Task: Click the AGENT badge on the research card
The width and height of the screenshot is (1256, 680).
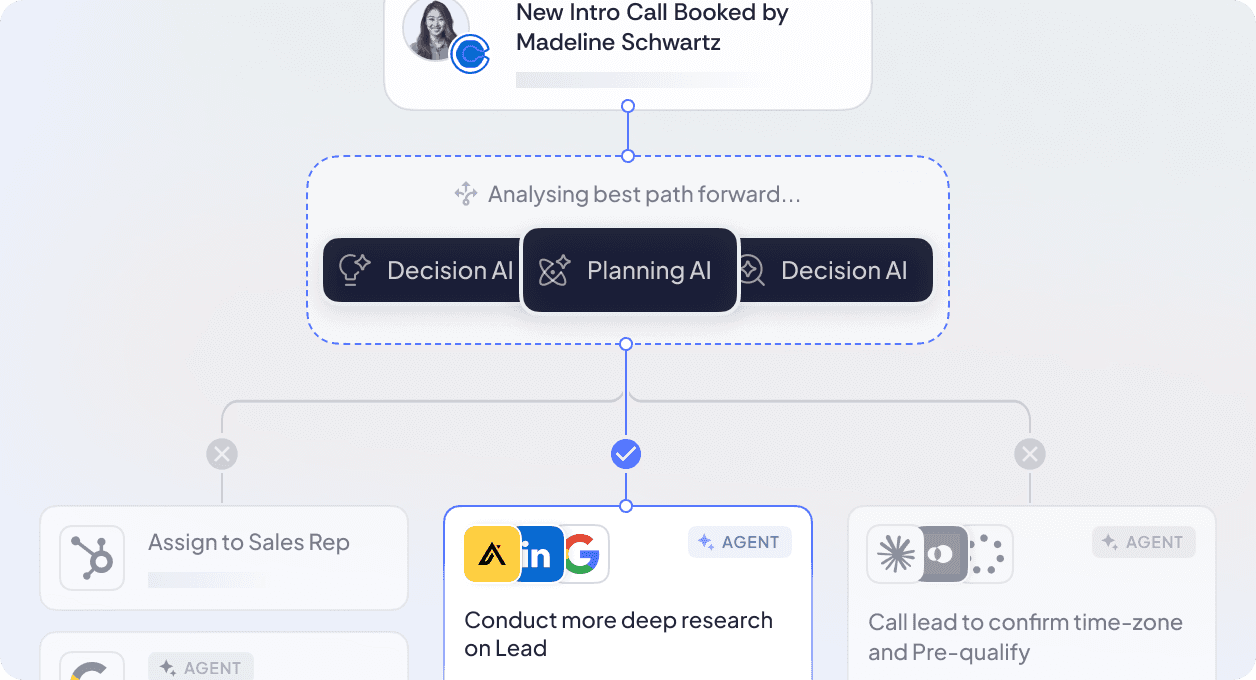Action: (740, 541)
